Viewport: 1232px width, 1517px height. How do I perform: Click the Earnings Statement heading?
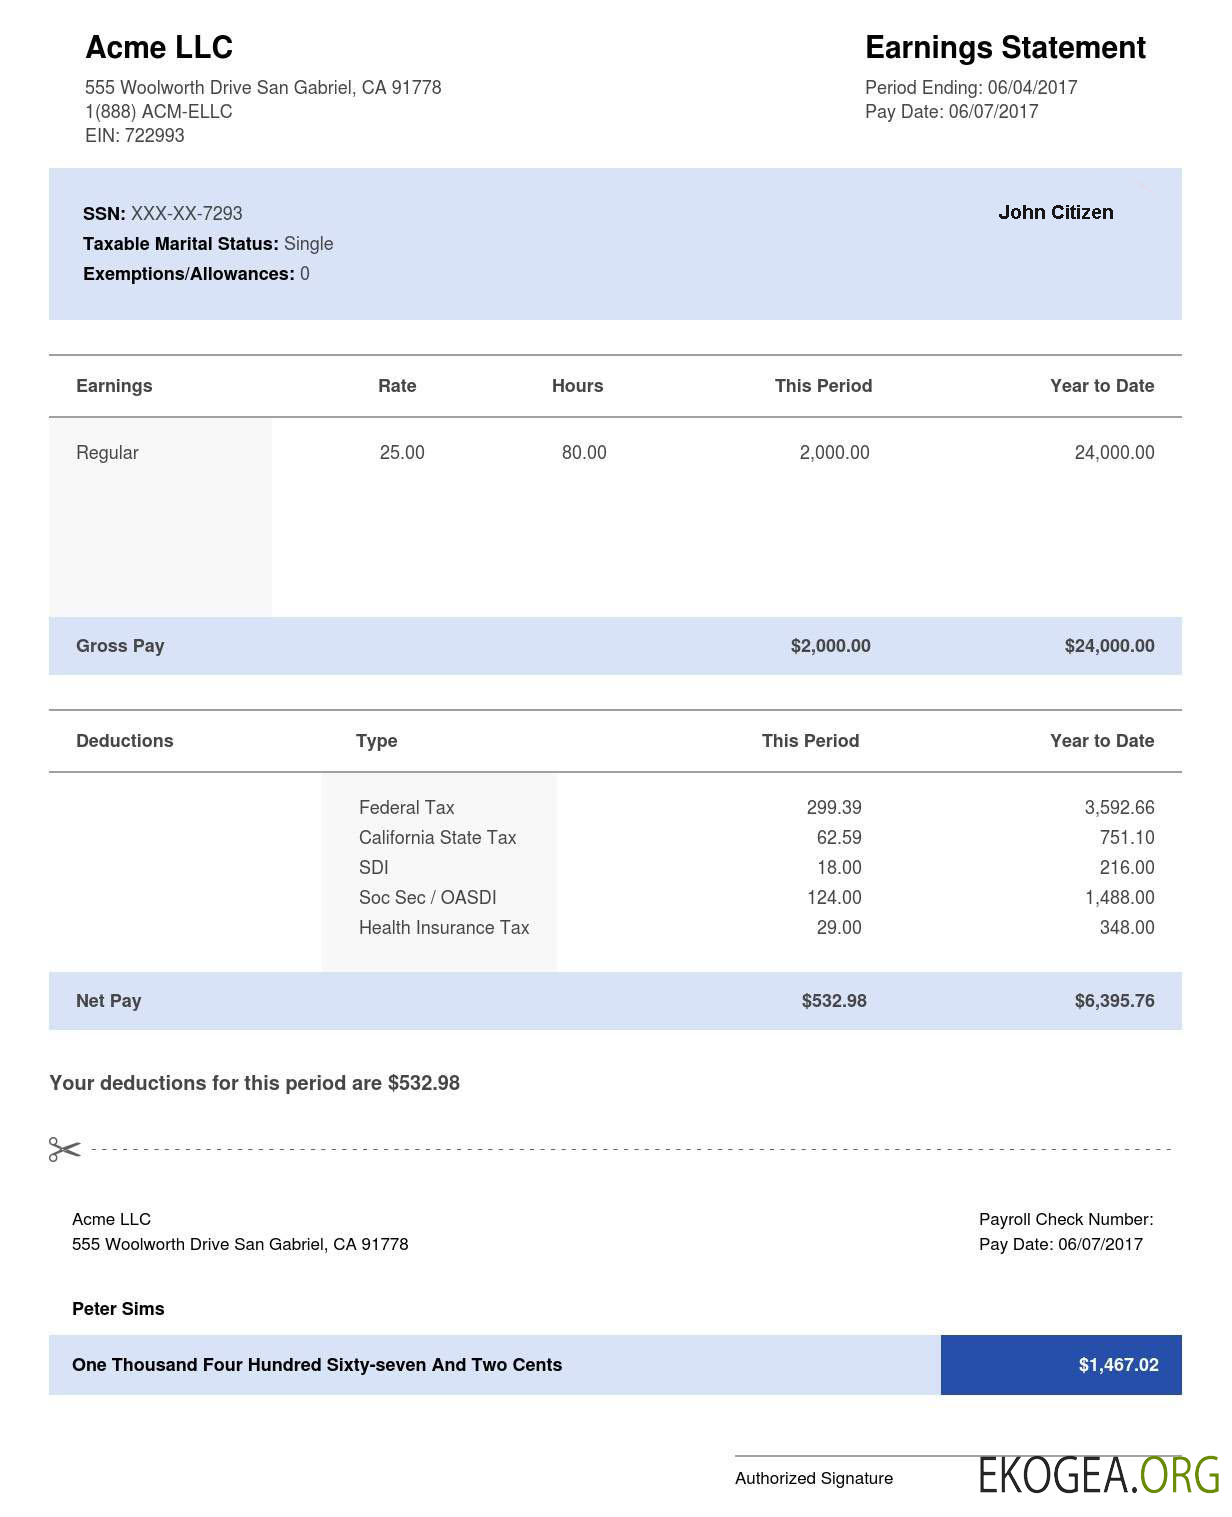1005,48
